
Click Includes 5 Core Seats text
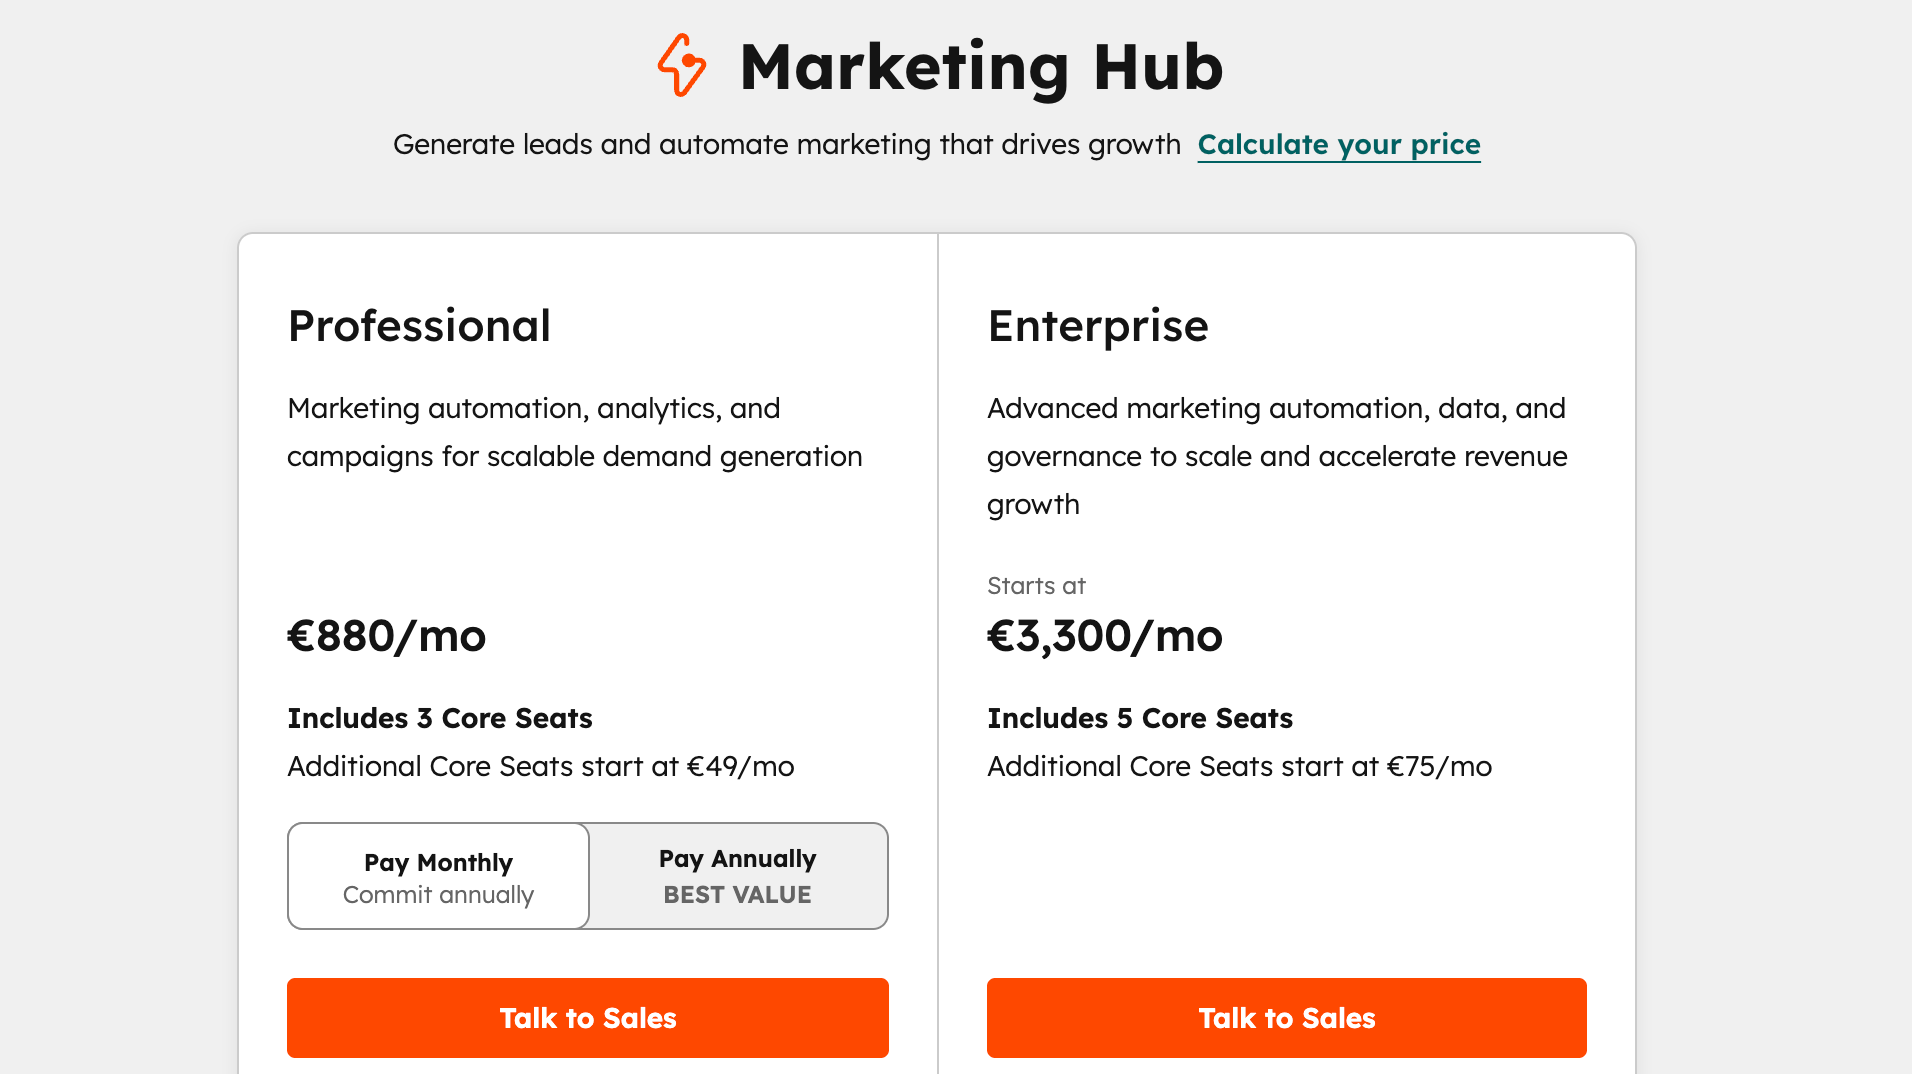click(x=1140, y=718)
